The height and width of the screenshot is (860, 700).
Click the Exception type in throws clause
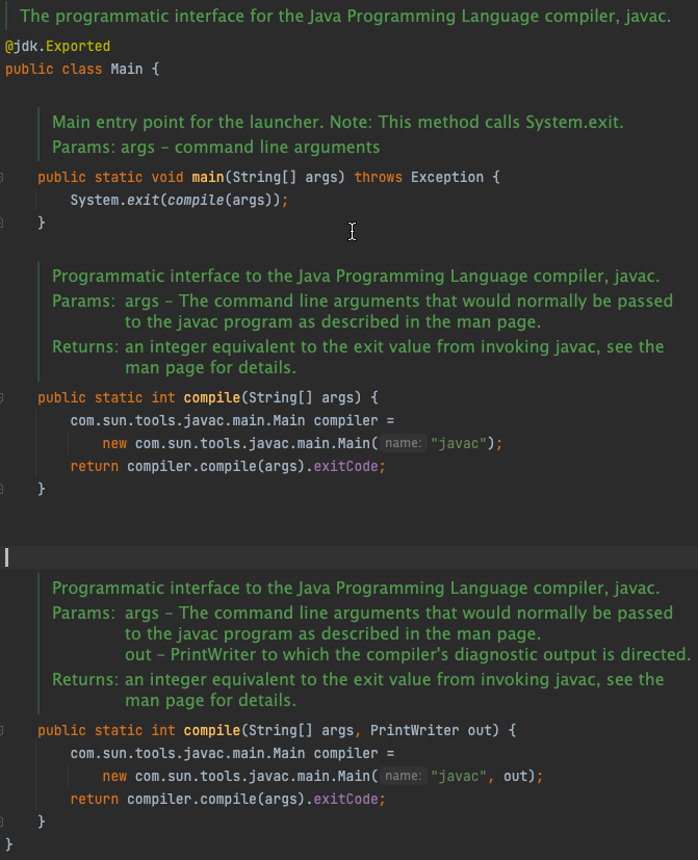click(447, 177)
